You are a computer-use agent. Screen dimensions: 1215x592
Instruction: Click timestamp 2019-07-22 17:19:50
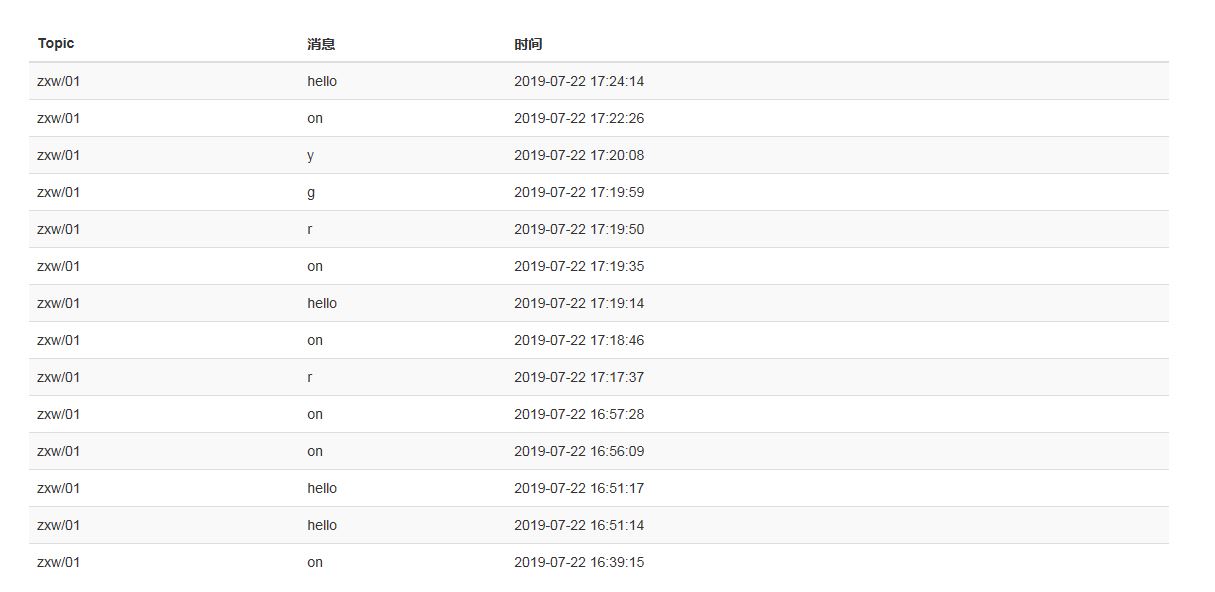[579, 229]
